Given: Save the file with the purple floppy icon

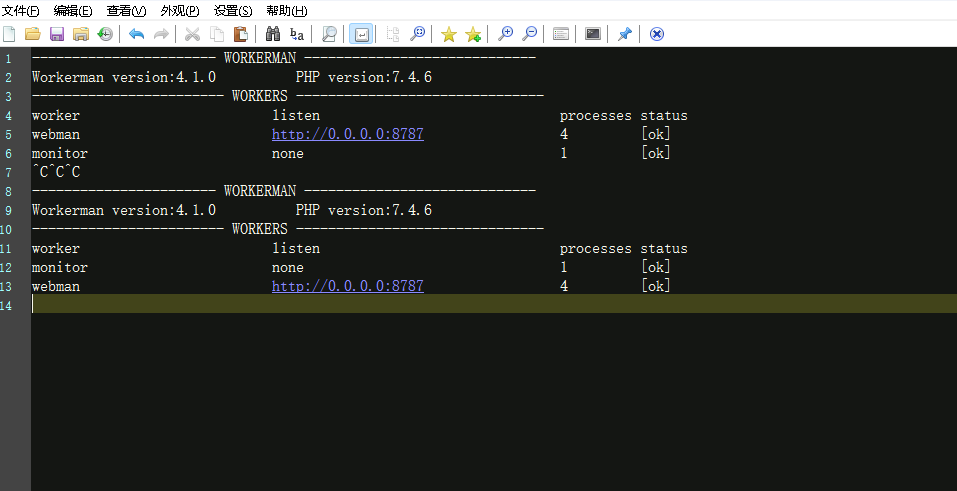Looking at the screenshot, I should tap(57, 34).
